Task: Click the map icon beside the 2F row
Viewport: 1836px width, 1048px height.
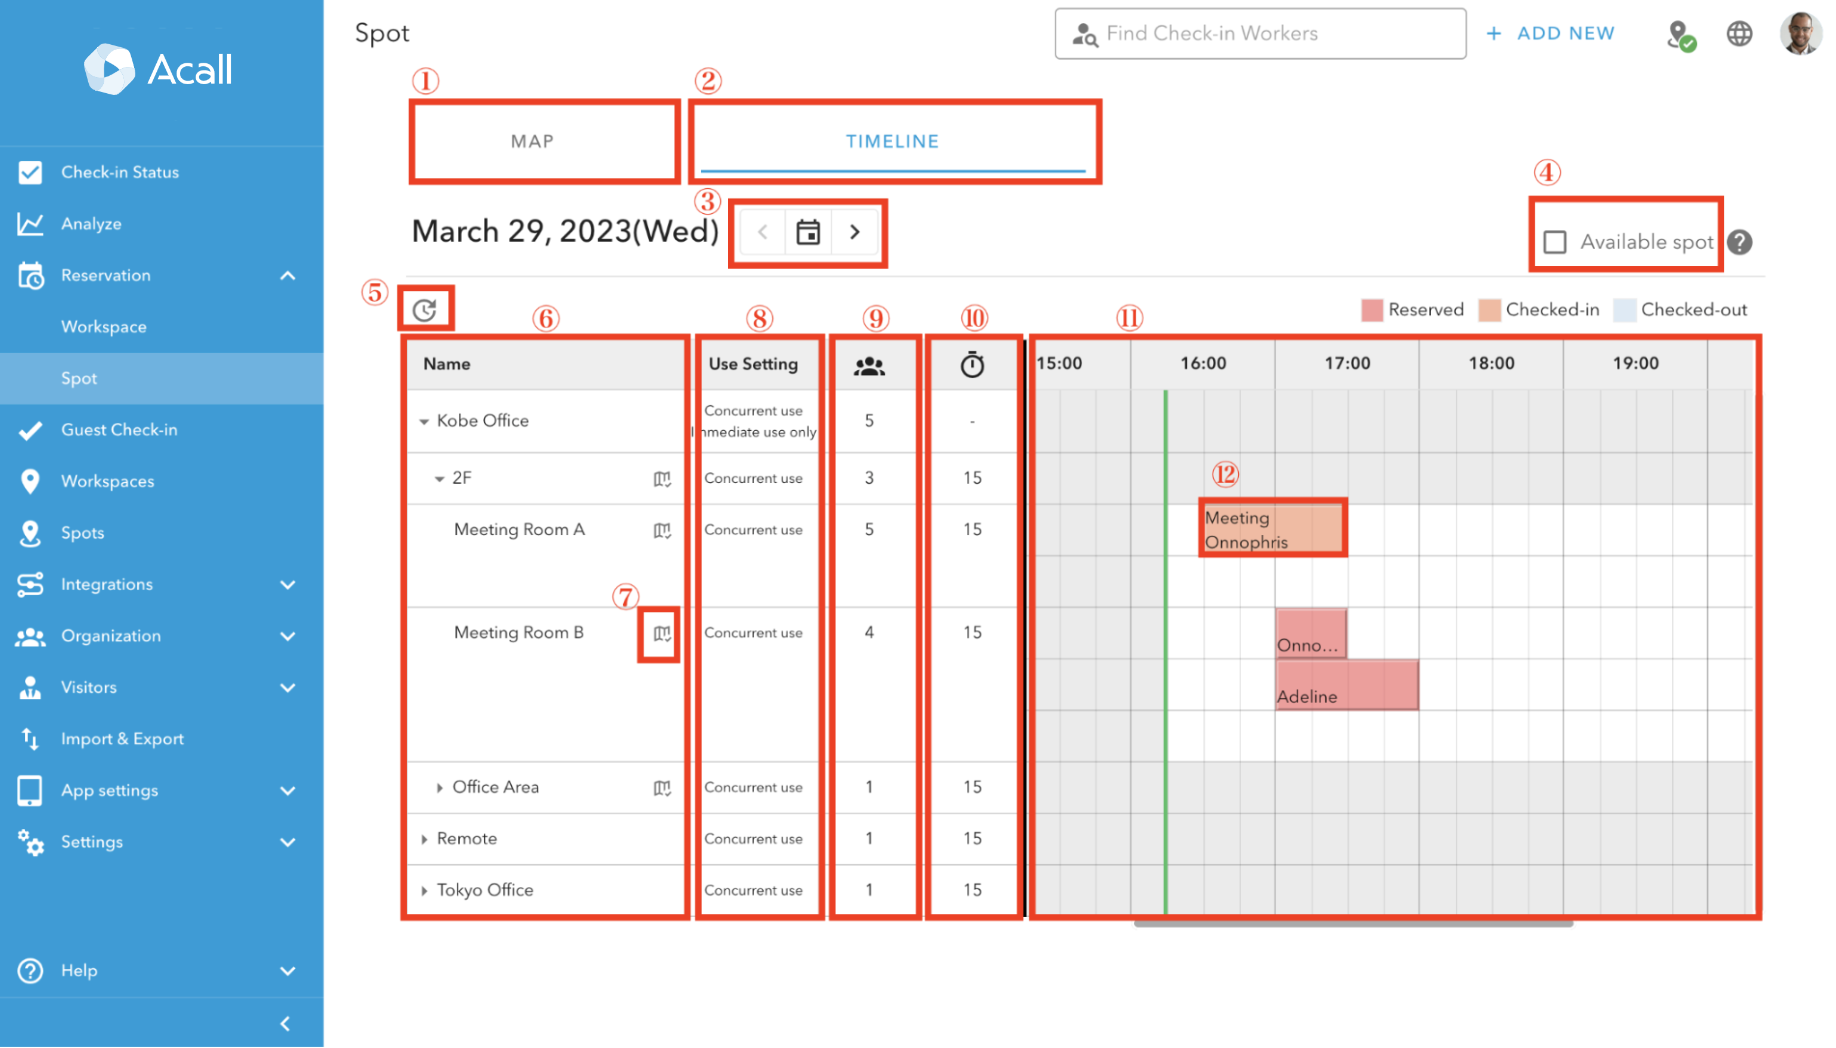Action: (661, 478)
